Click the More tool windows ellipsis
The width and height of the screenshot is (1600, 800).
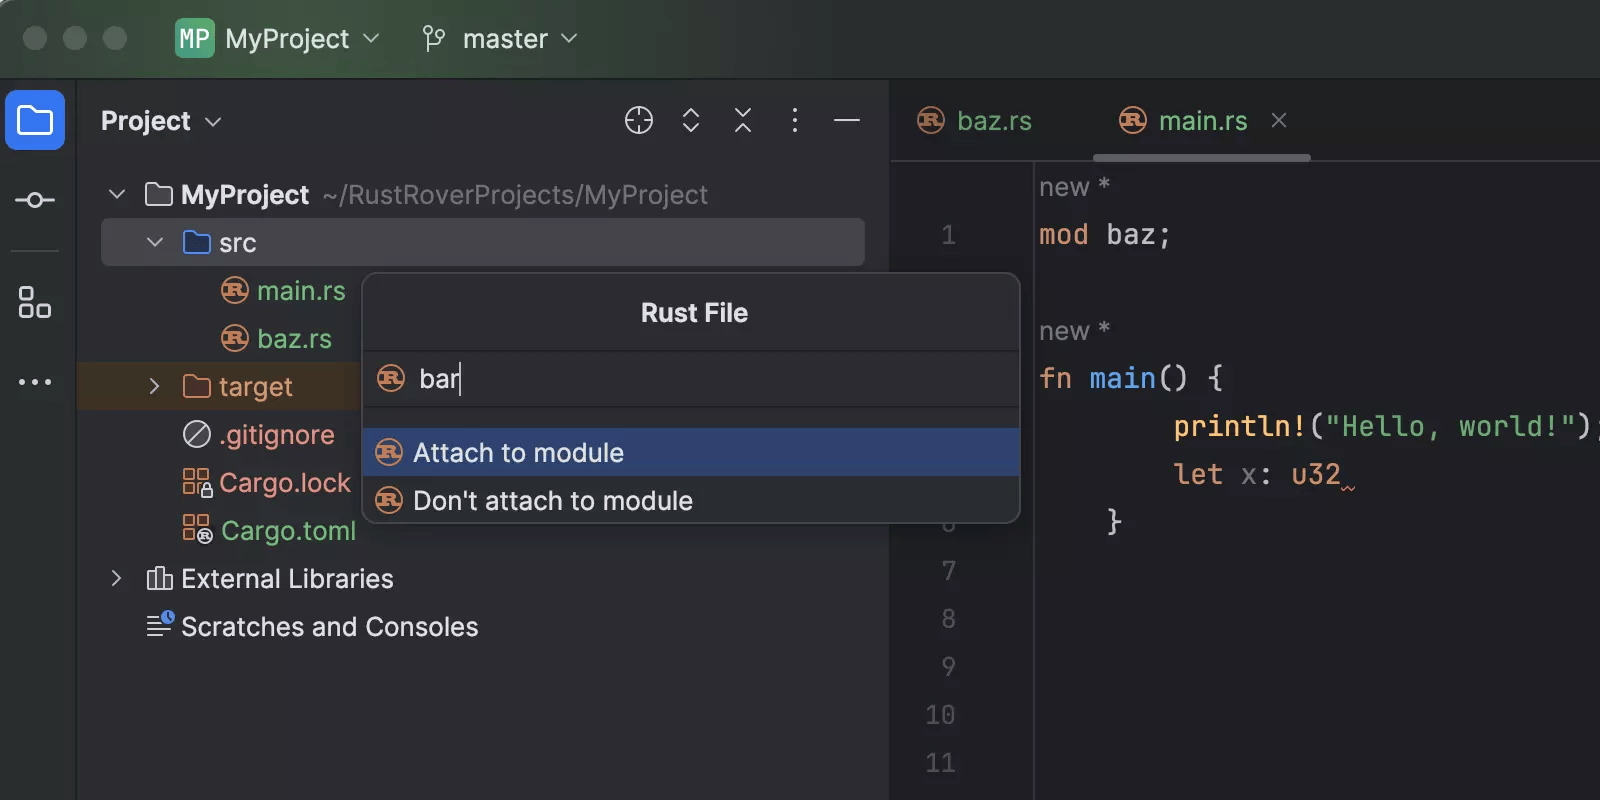pyautogui.click(x=35, y=382)
